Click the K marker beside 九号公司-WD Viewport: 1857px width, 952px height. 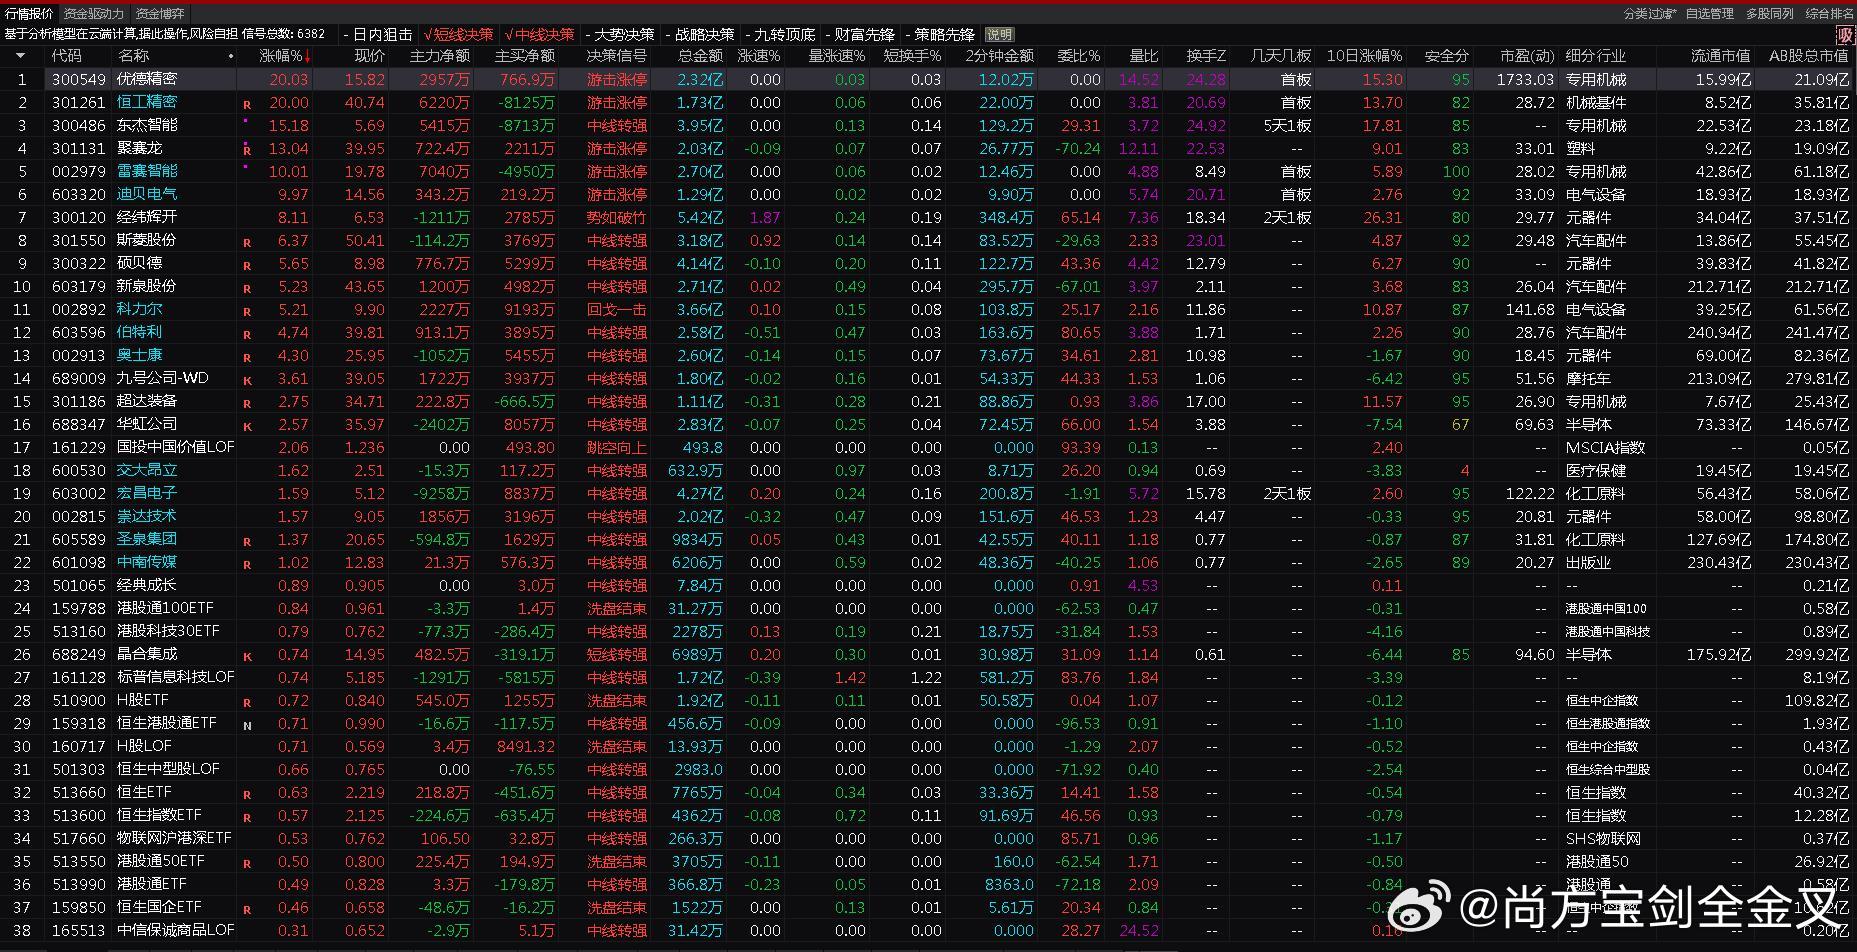click(x=247, y=380)
